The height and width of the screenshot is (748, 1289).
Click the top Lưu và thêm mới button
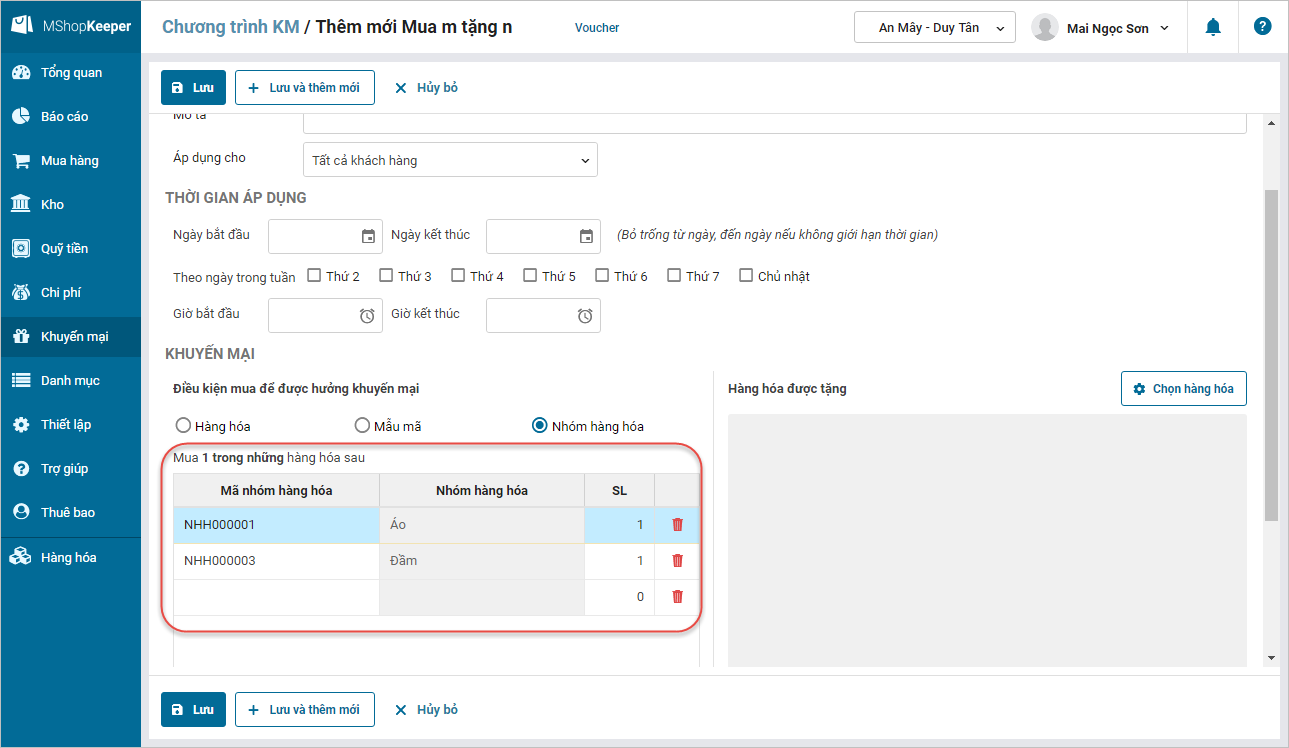tap(304, 88)
